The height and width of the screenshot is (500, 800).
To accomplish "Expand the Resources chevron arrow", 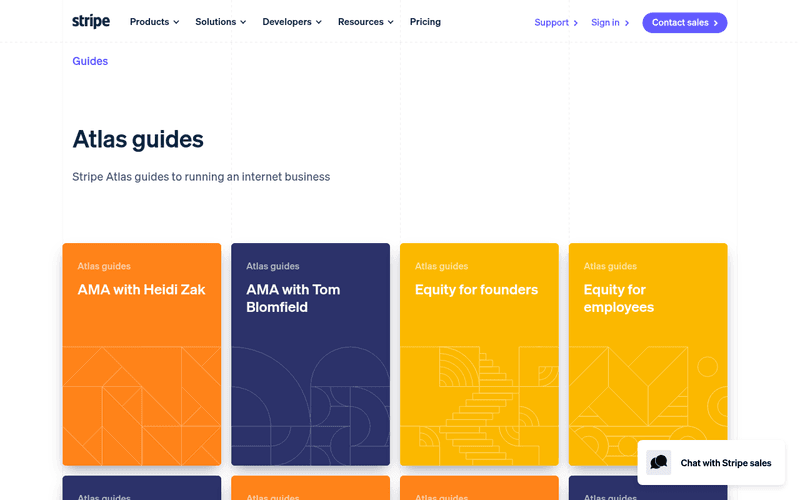I will pos(391,22).
